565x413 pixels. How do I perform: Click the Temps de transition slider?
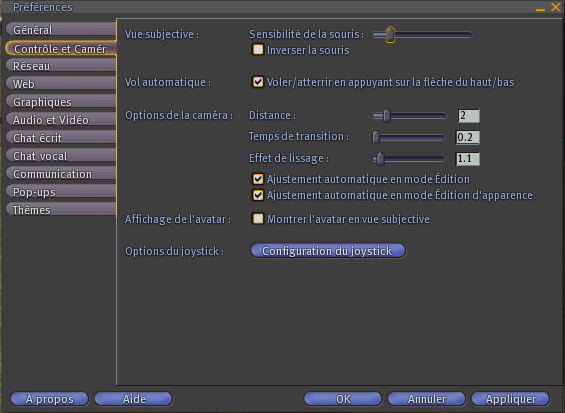pos(408,137)
